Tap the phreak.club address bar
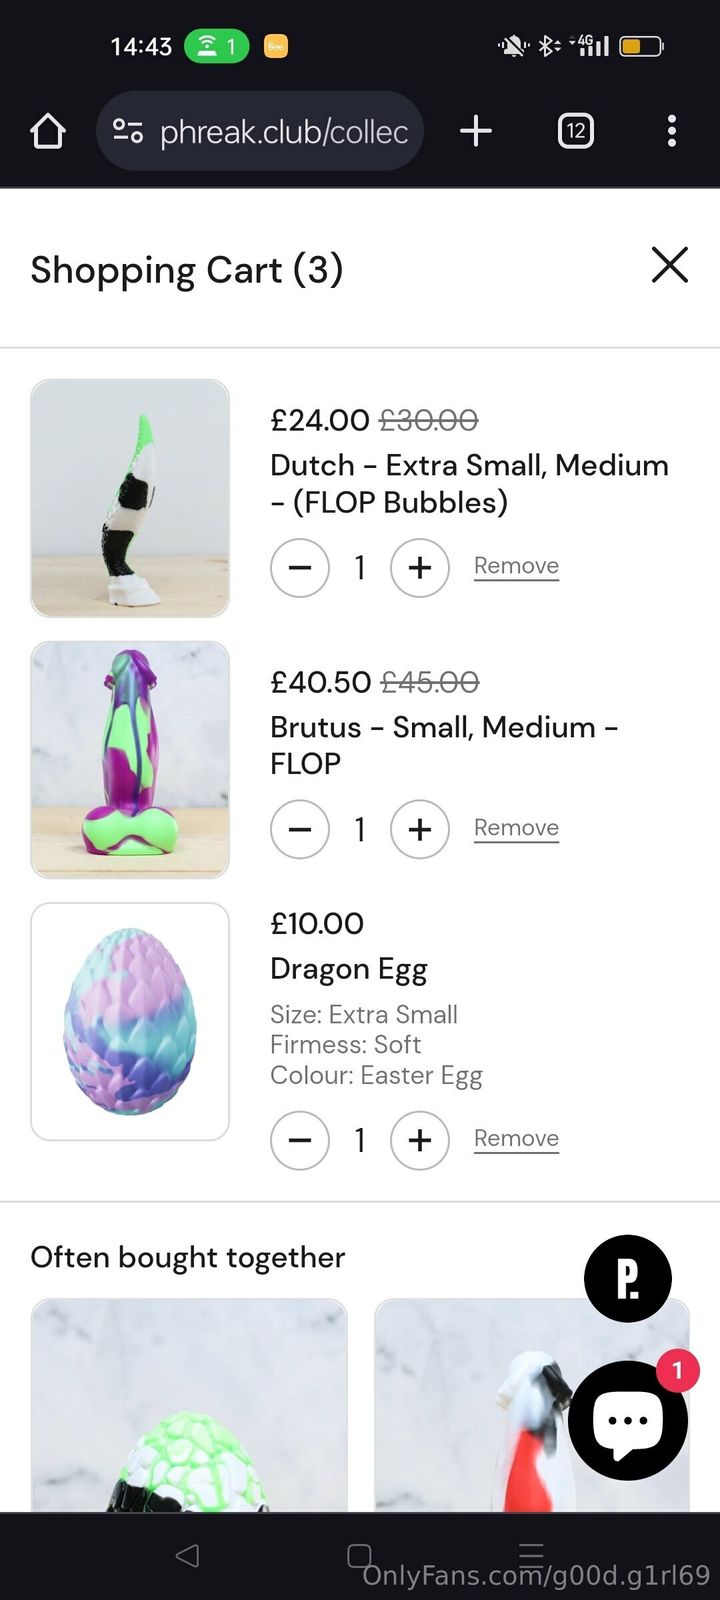Screen dimensions: 720x1600 tap(284, 131)
